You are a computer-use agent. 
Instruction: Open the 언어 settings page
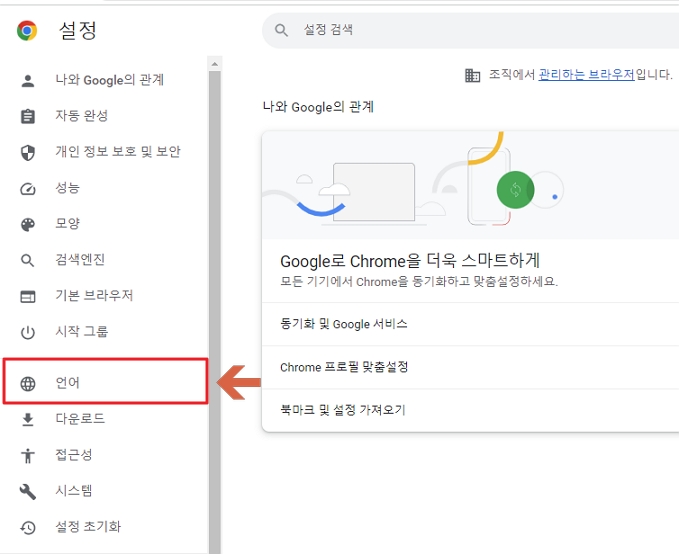click(105, 381)
